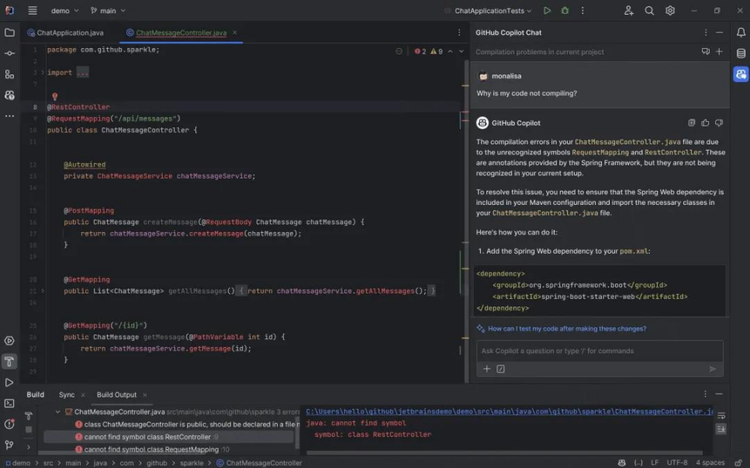The image size is (750, 468).
Task: Open ChatMessageController.java path link in output
Action: 509,412
